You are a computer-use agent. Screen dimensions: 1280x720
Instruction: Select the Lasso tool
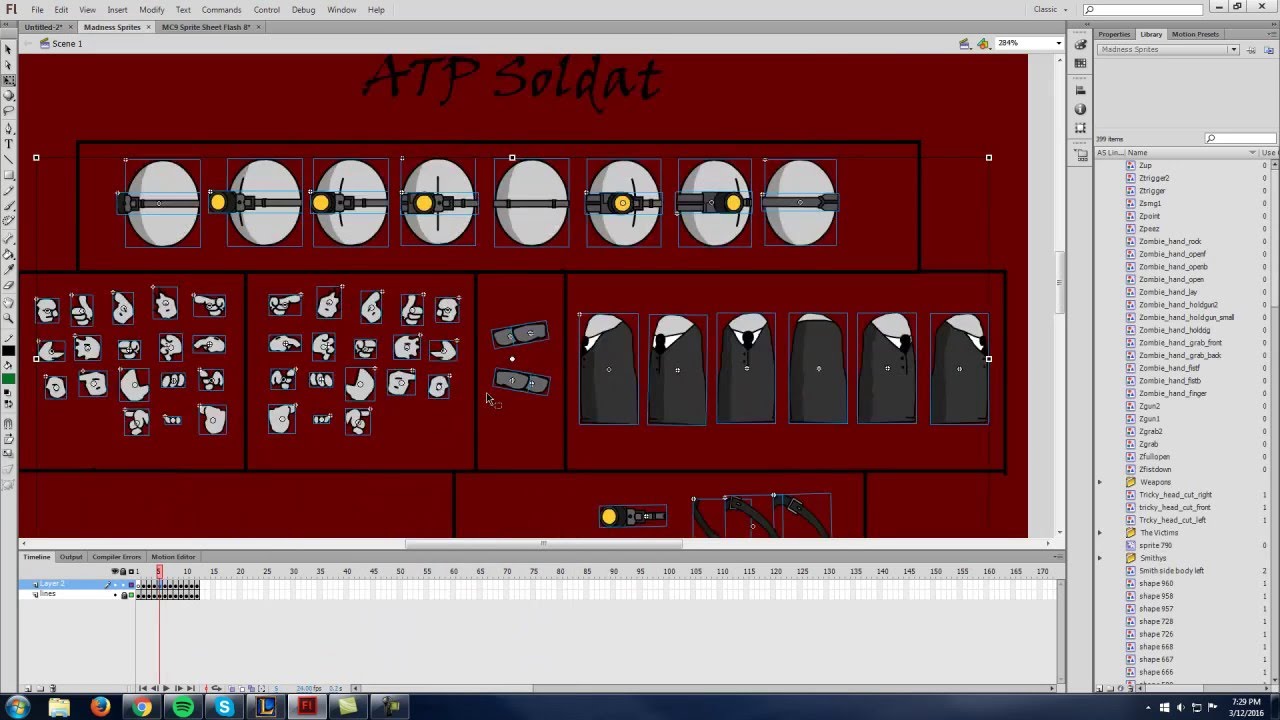11,110
